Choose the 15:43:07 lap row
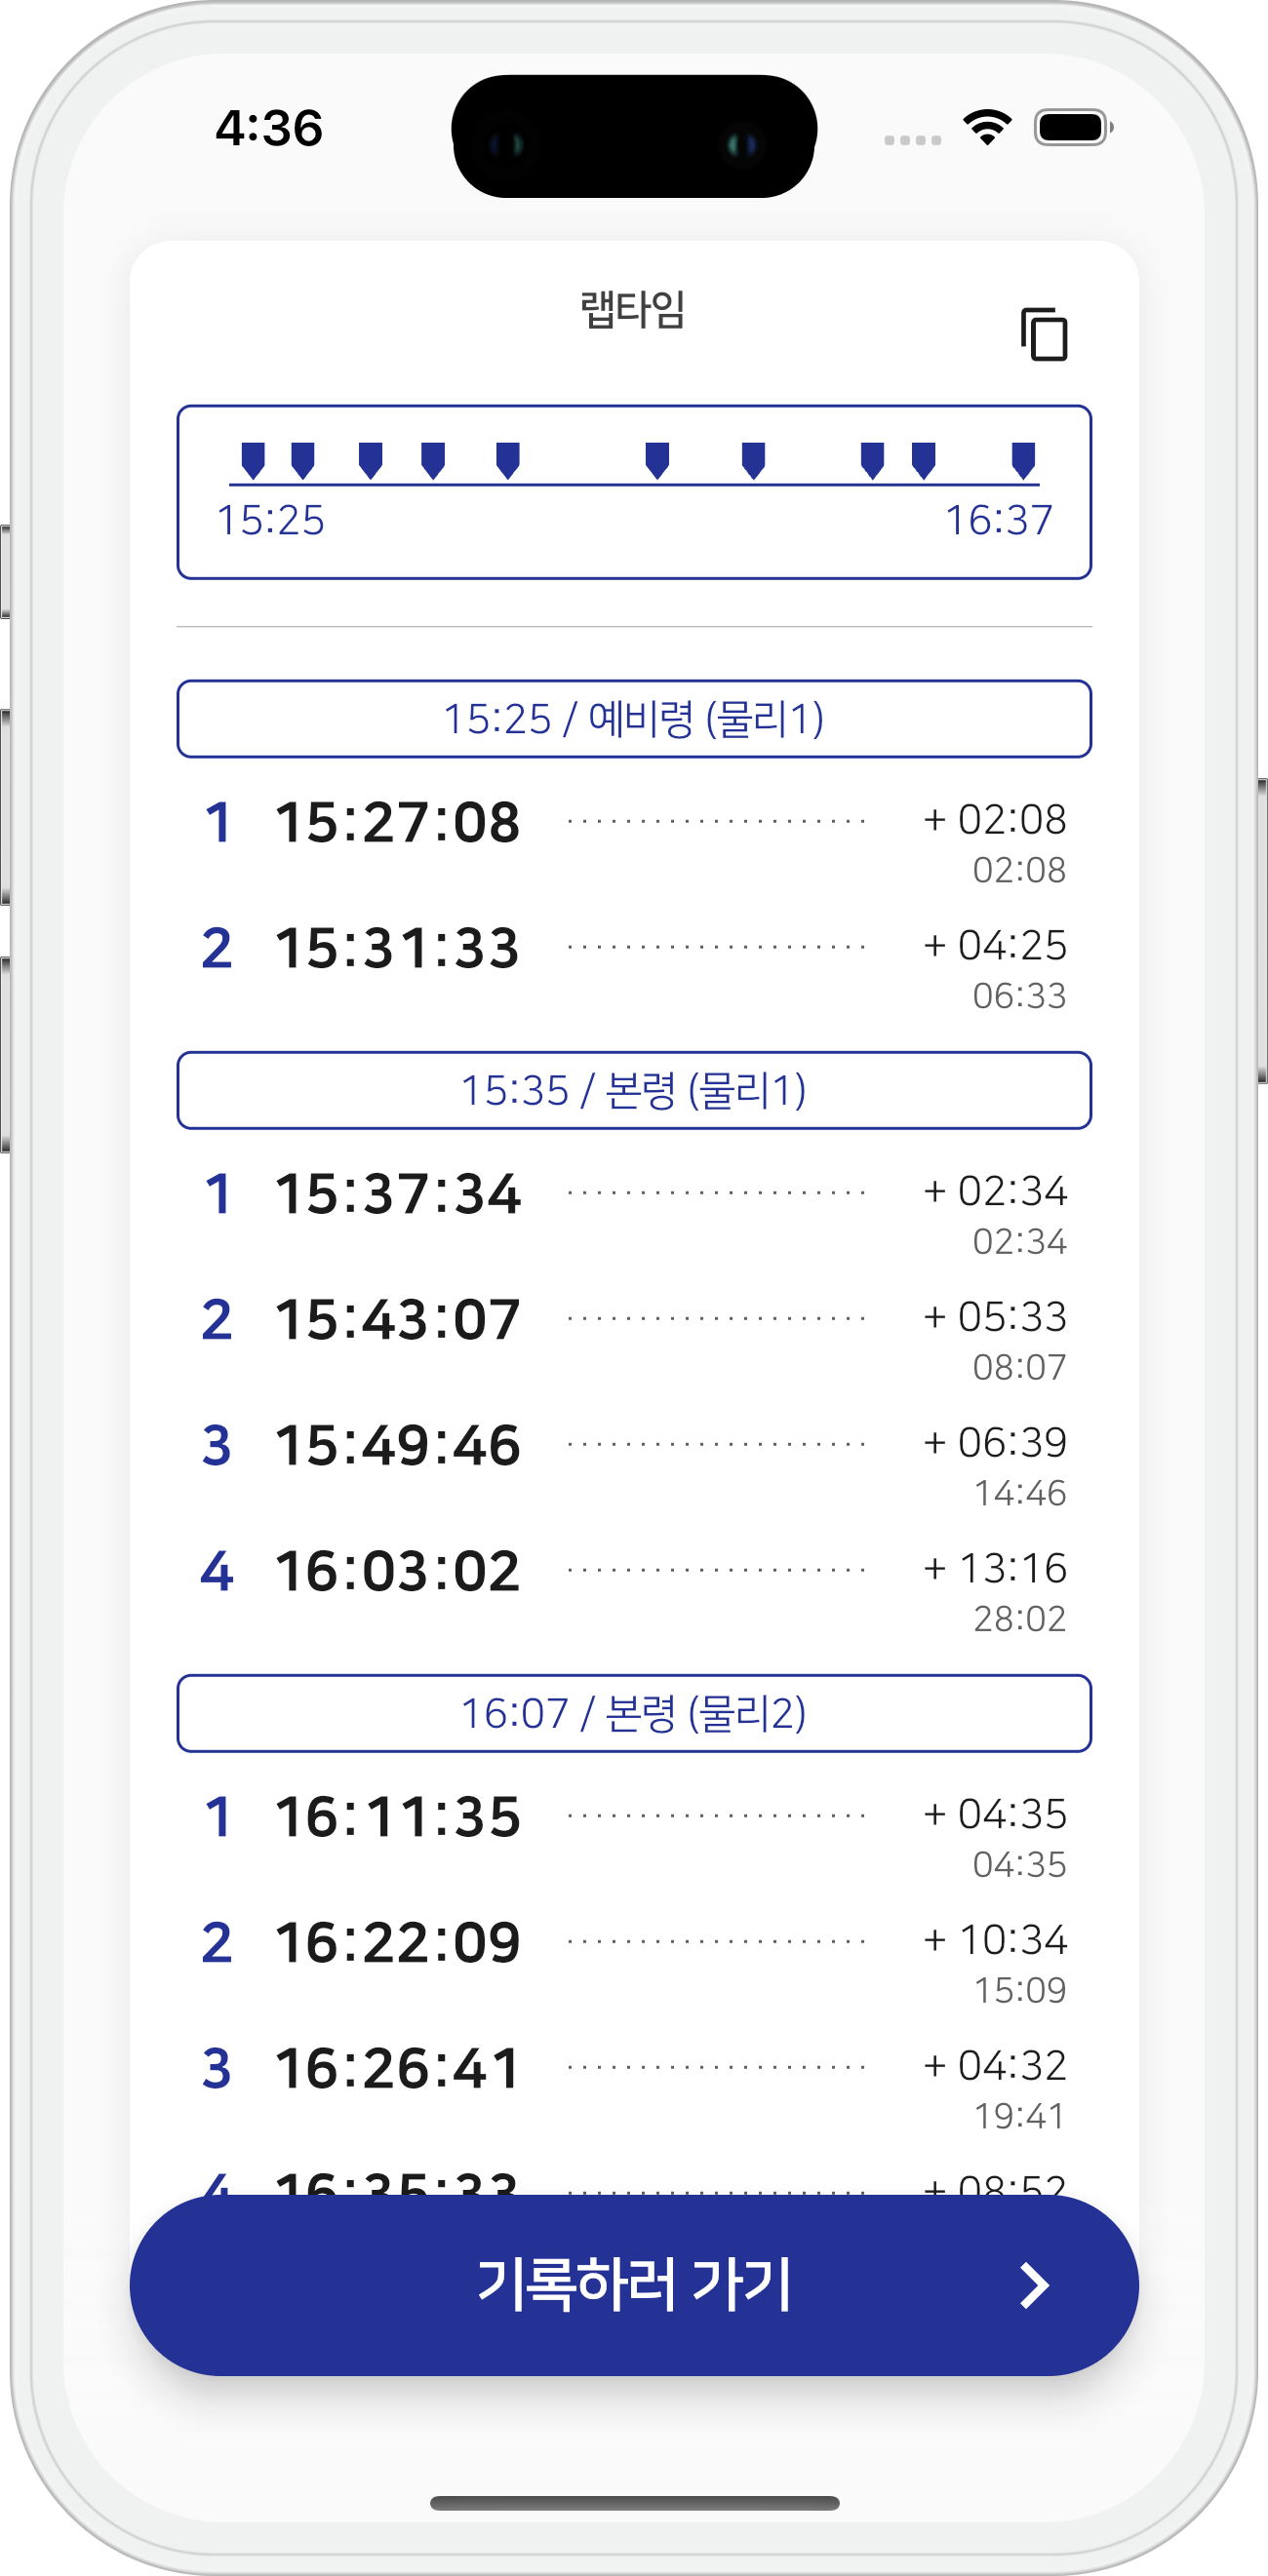 tap(398, 1319)
